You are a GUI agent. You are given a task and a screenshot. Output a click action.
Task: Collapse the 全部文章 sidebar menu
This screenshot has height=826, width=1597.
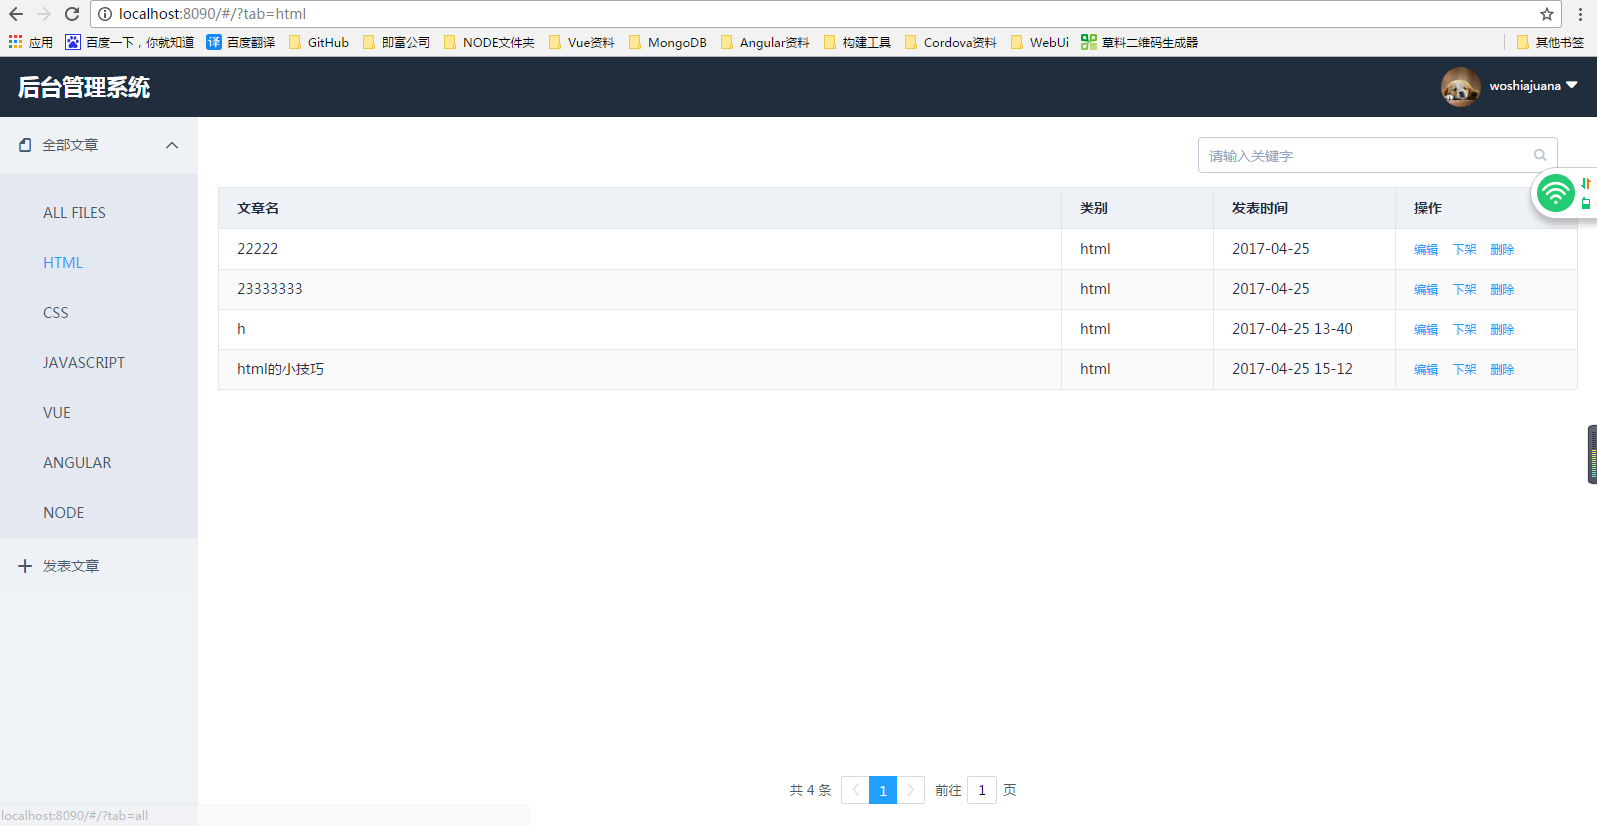(x=99, y=145)
